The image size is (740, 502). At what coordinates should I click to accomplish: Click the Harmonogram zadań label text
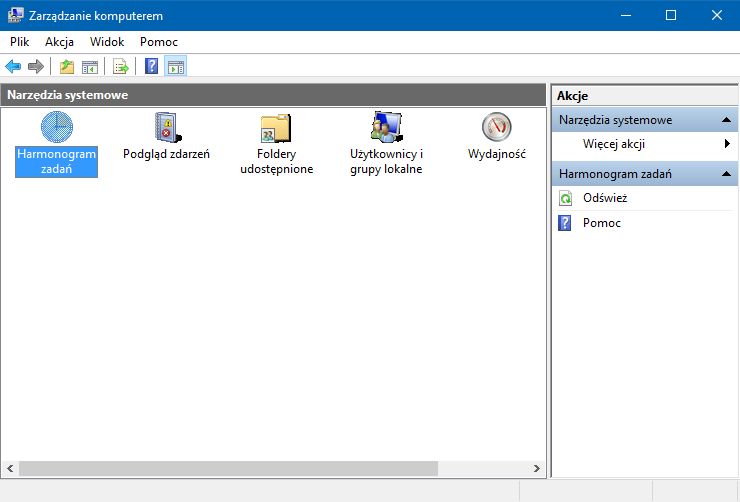(57, 161)
